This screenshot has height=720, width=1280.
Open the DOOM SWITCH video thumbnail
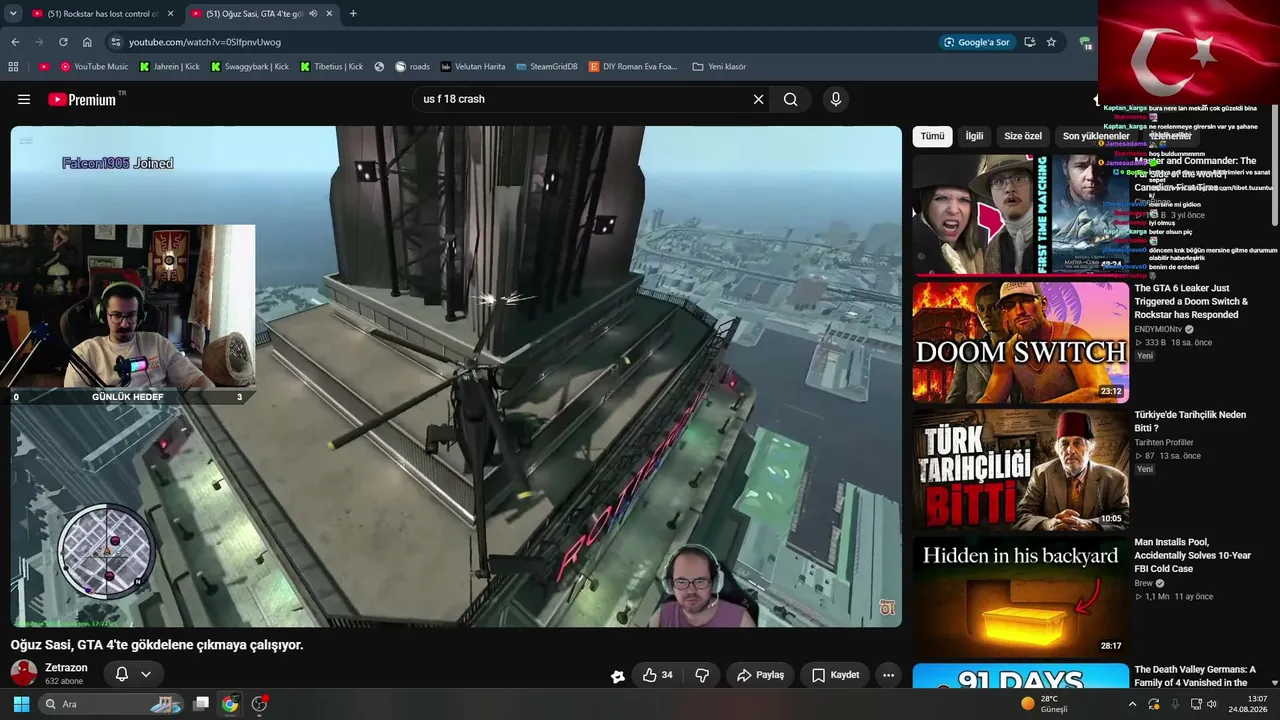(1020, 343)
